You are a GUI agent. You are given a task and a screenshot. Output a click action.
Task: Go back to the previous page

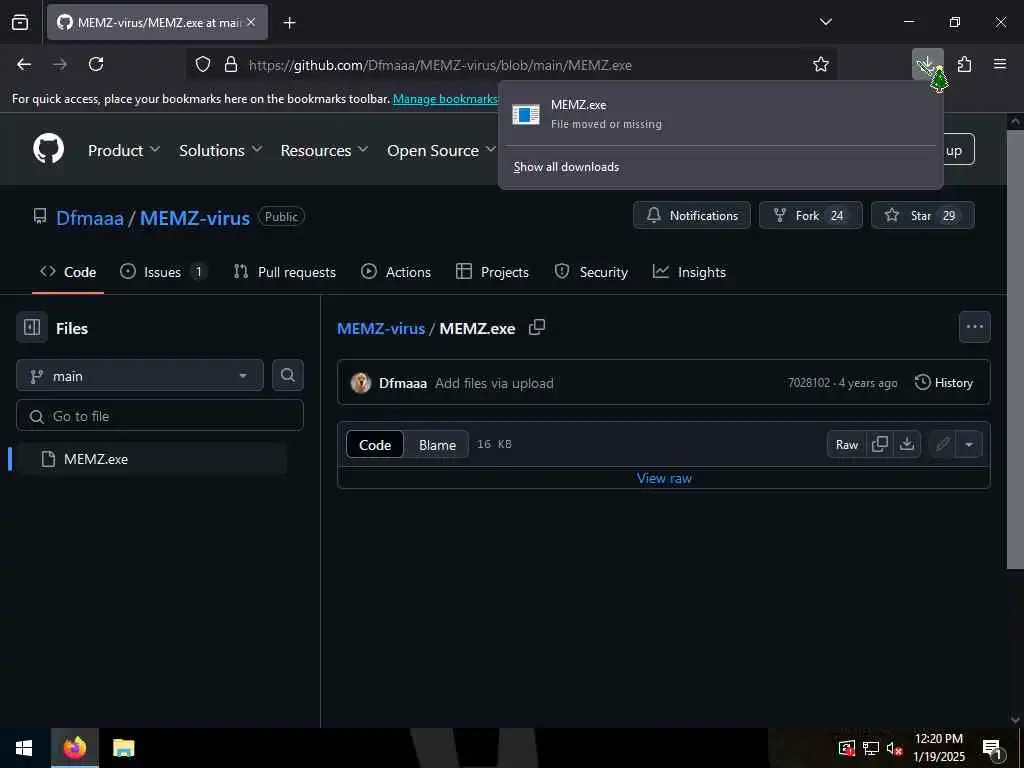pyautogui.click(x=24, y=64)
